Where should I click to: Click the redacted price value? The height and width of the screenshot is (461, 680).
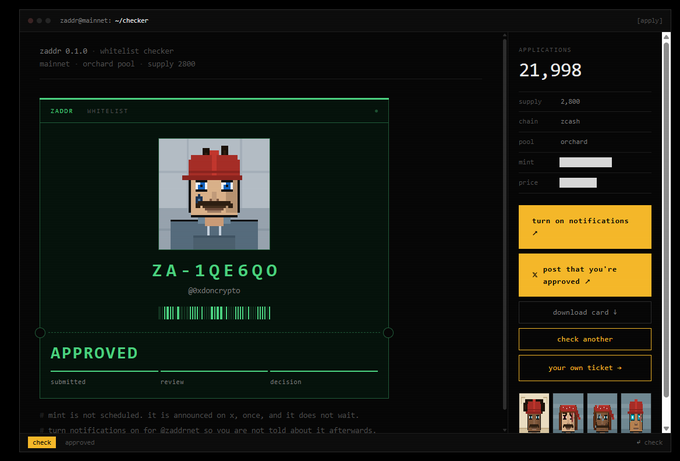click(x=578, y=183)
